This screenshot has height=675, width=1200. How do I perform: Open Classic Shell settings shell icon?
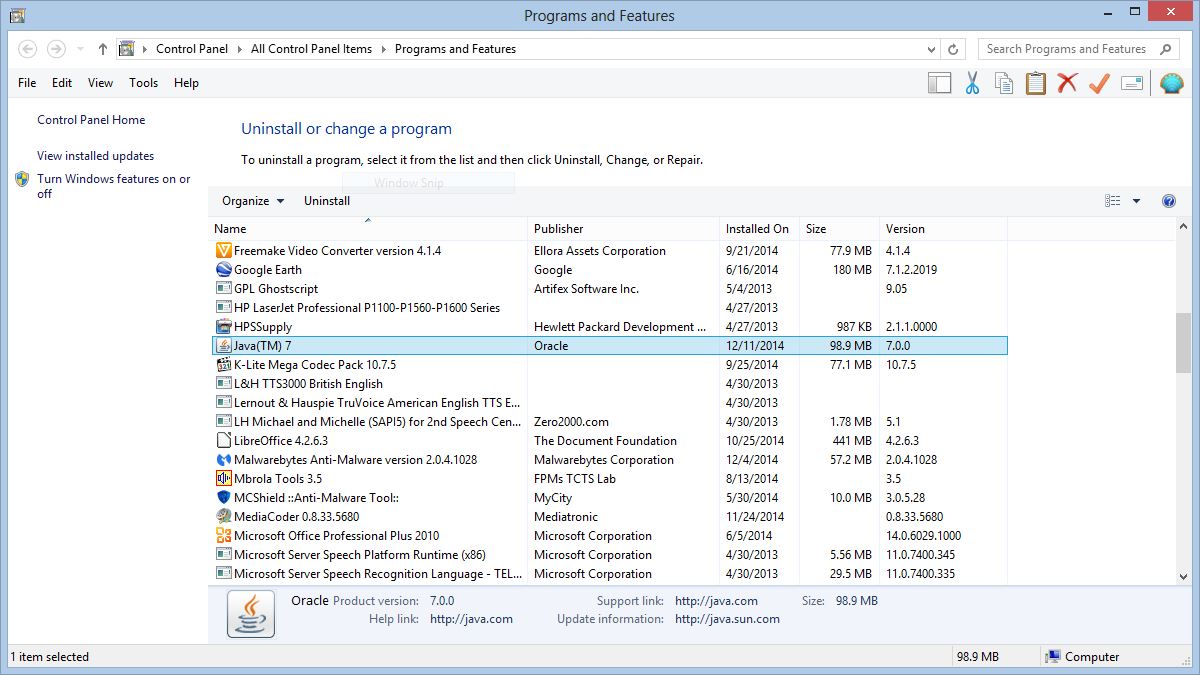pyautogui.click(x=1171, y=83)
